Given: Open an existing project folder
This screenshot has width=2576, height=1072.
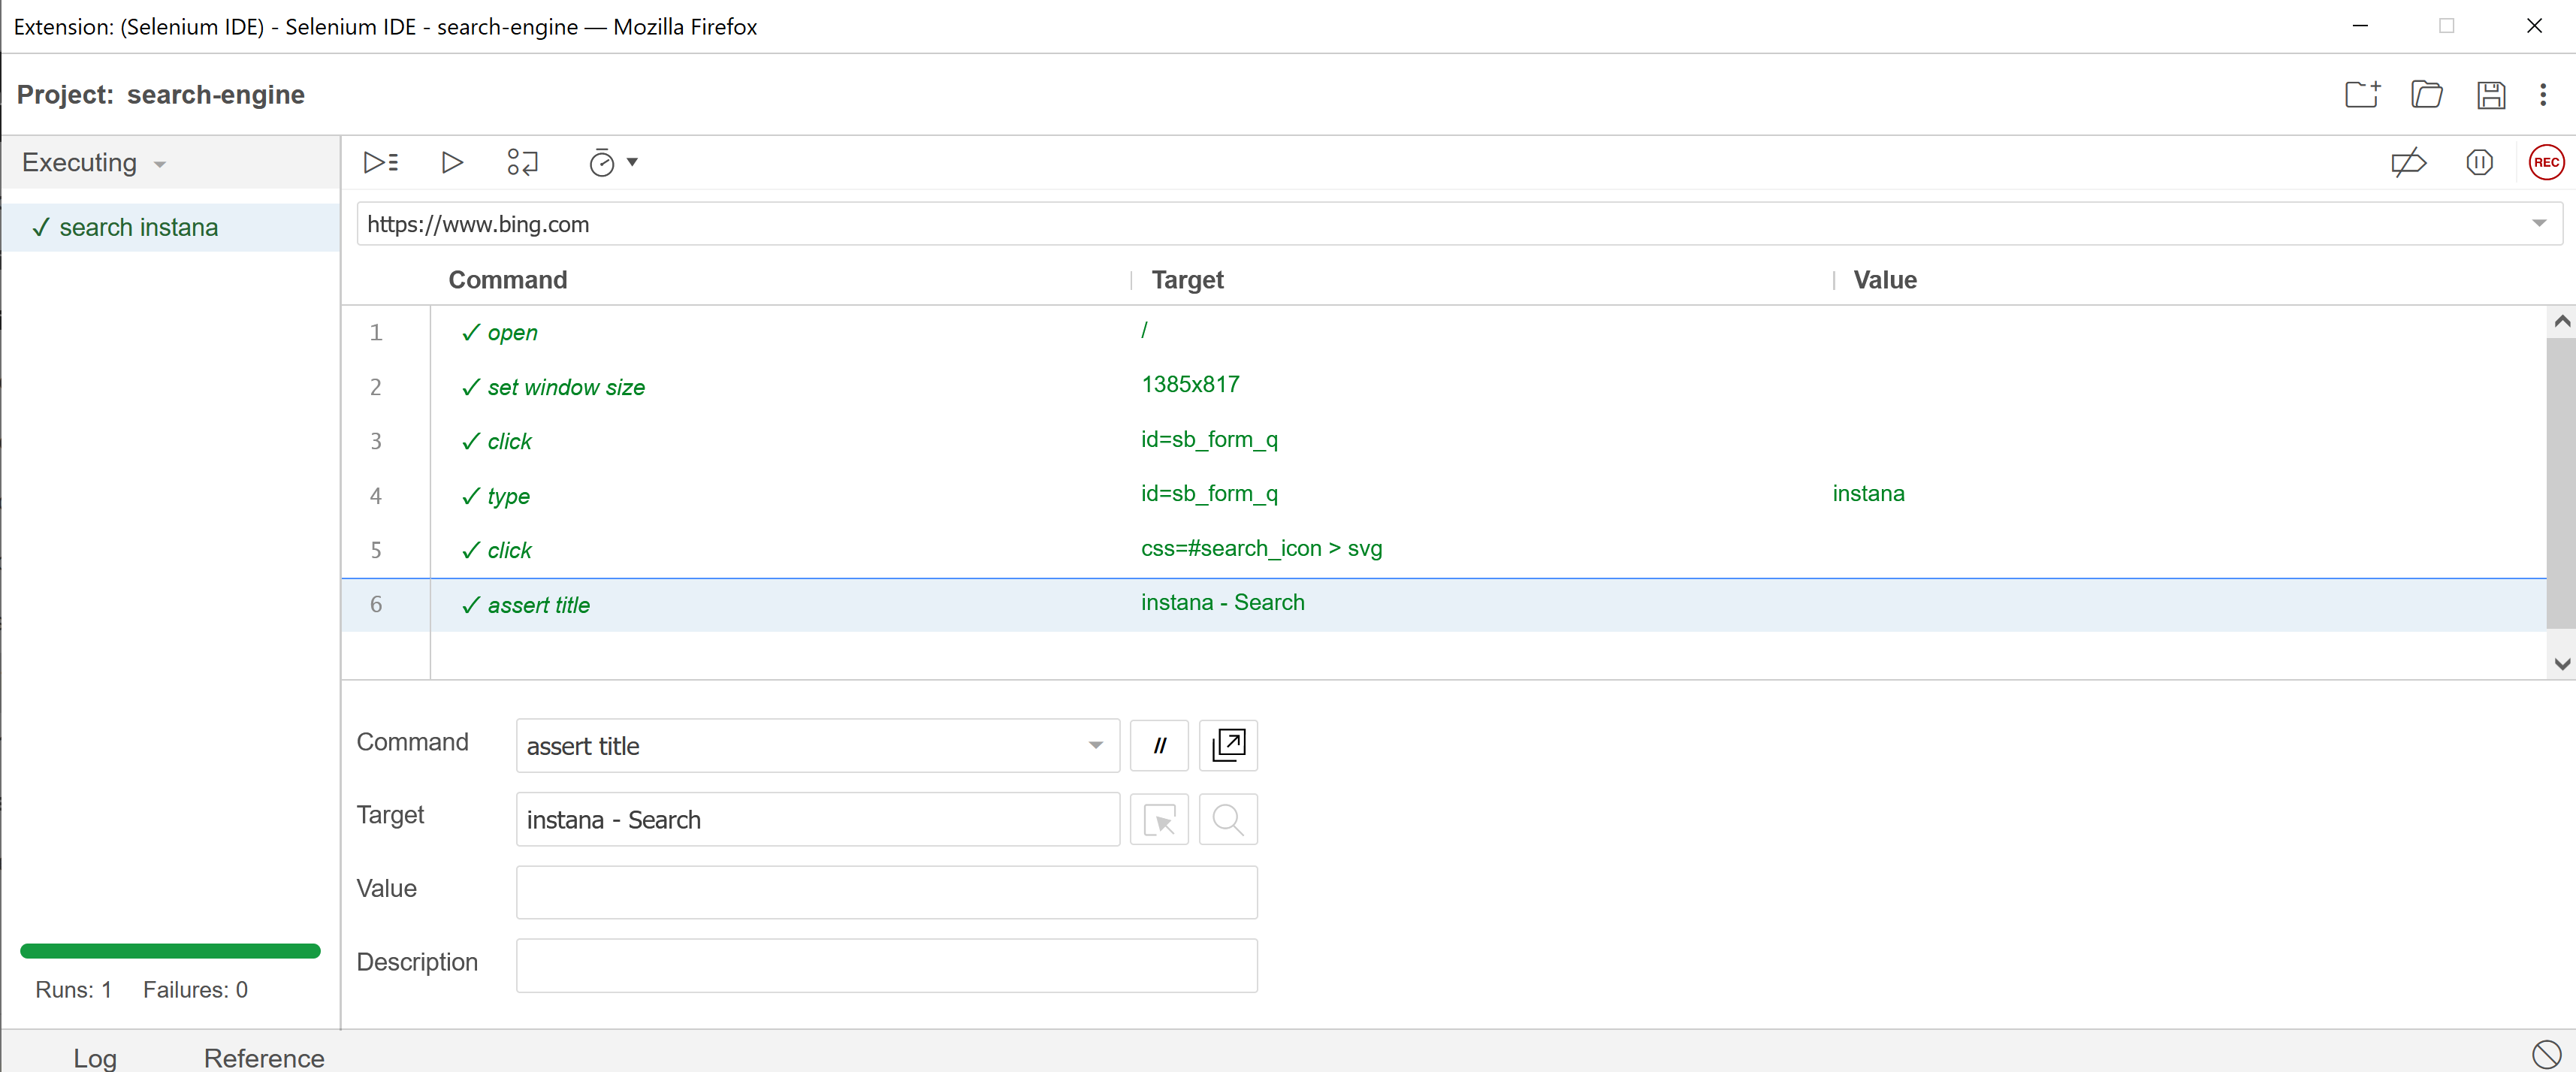Looking at the screenshot, I should point(2426,95).
